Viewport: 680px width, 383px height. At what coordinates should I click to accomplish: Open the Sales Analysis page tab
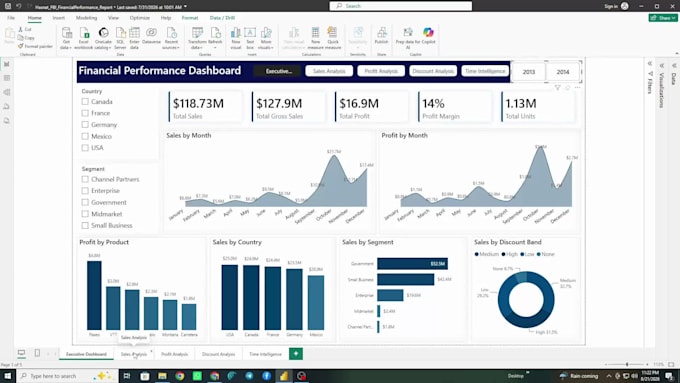(x=134, y=354)
